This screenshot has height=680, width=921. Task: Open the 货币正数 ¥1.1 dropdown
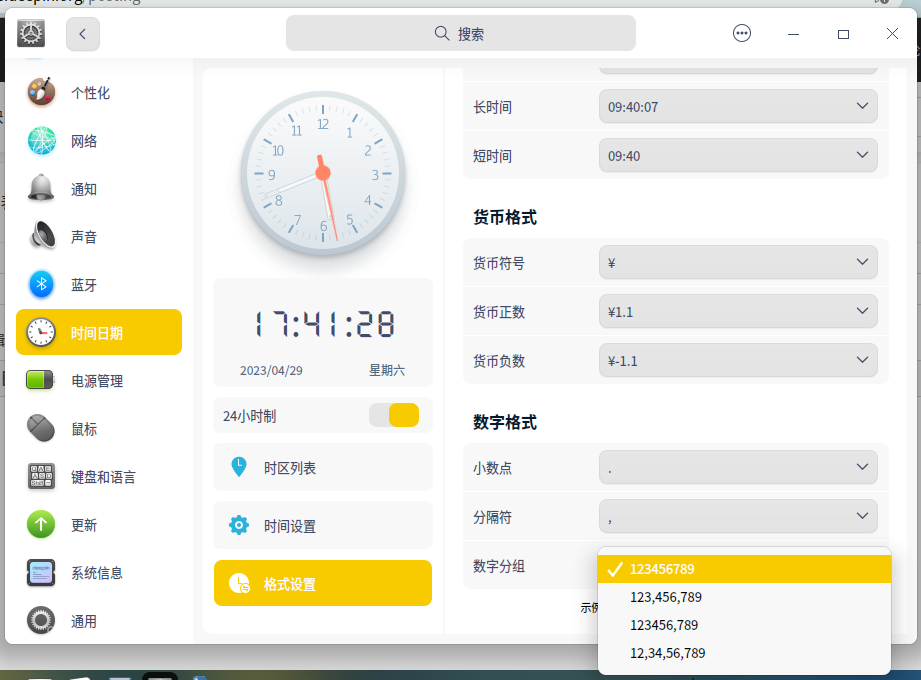click(x=738, y=311)
